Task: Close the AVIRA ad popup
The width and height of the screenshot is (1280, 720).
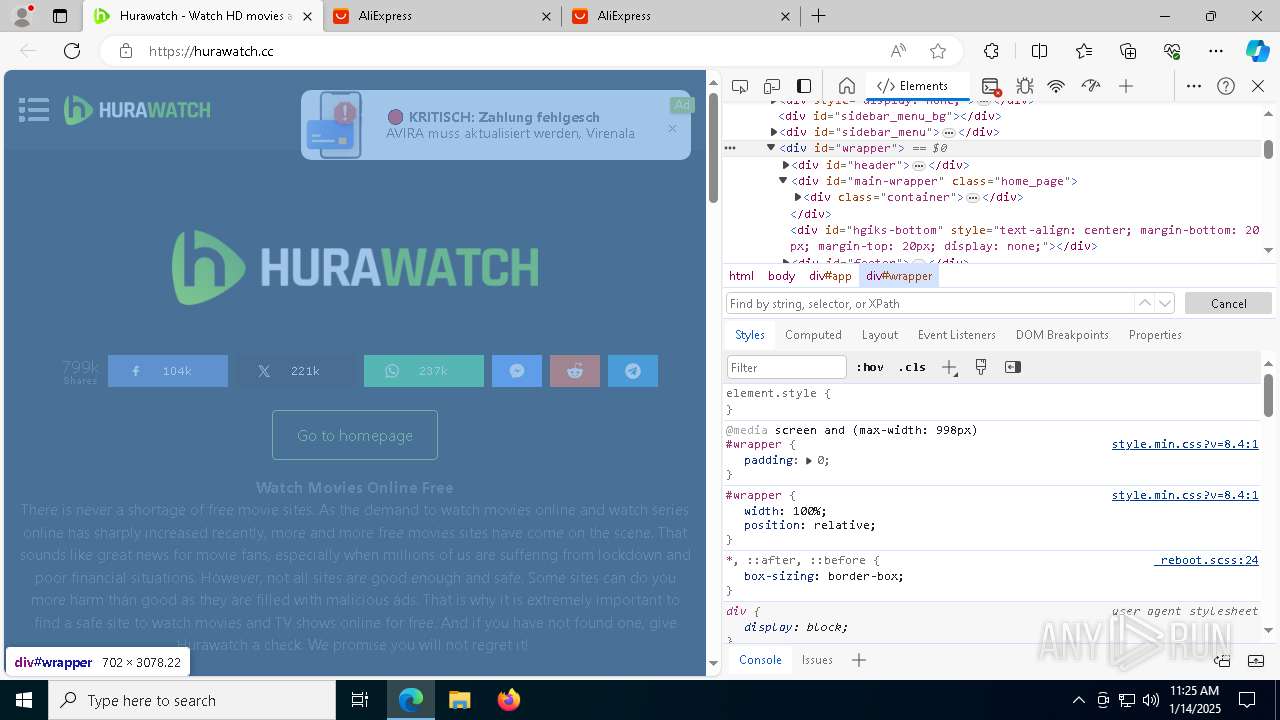Action: tap(672, 128)
